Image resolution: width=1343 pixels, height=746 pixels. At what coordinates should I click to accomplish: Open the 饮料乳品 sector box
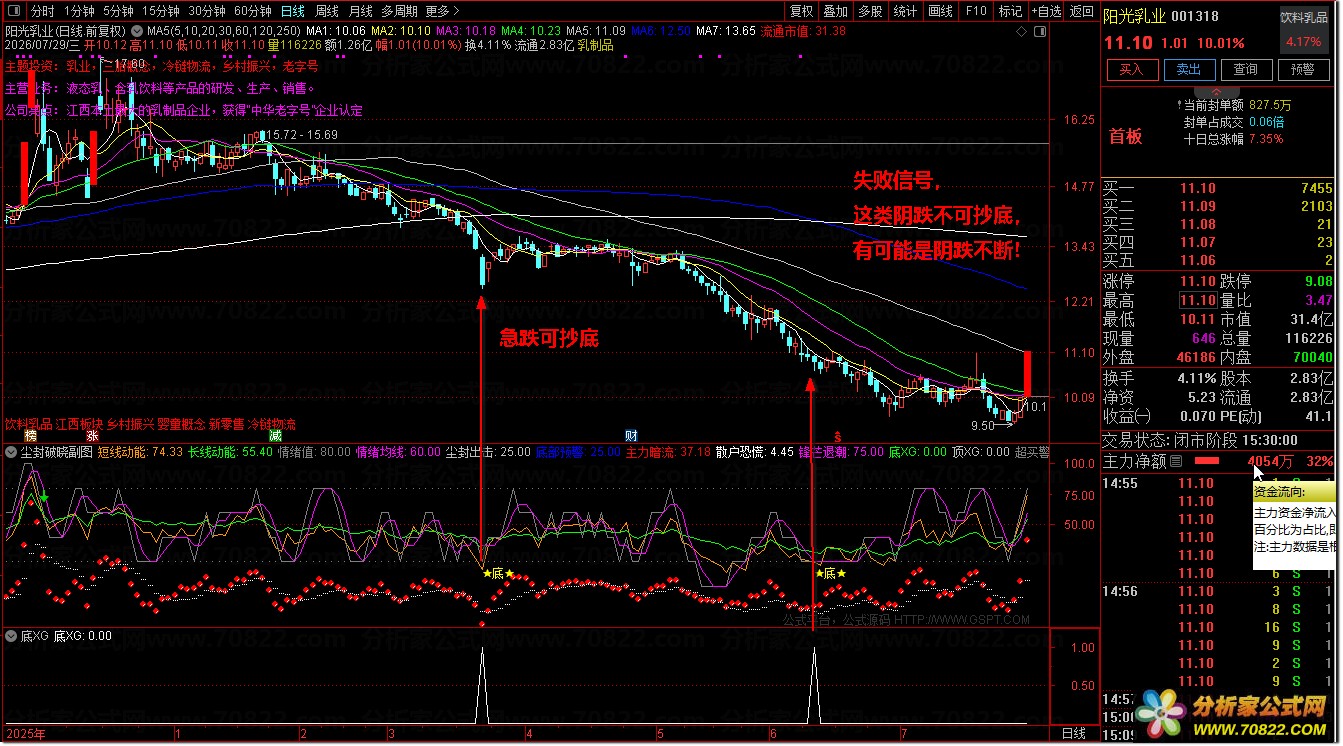tap(1303, 28)
